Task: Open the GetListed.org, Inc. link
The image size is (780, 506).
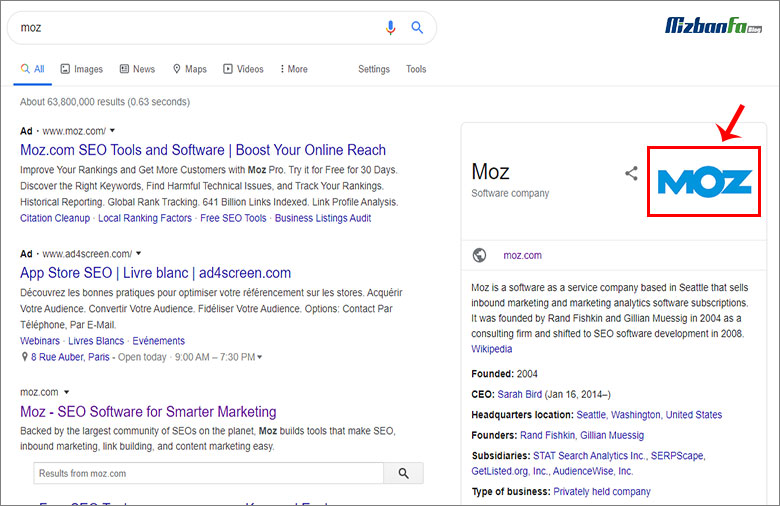Action: click(508, 471)
